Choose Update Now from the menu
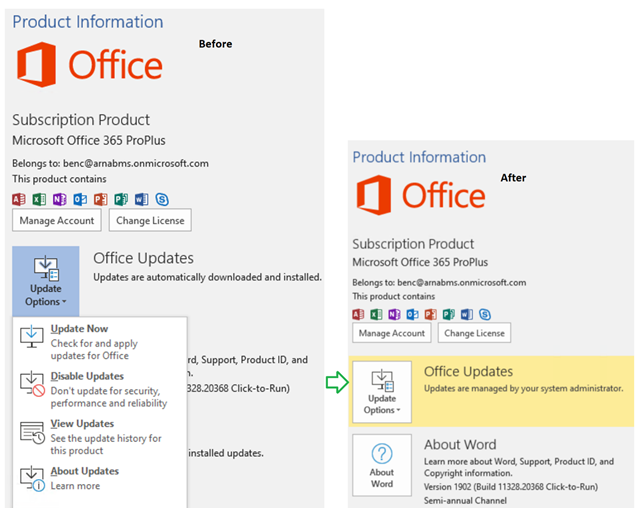Image resolution: width=635 pixels, height=508 pixels. click(x=100, y=342)
